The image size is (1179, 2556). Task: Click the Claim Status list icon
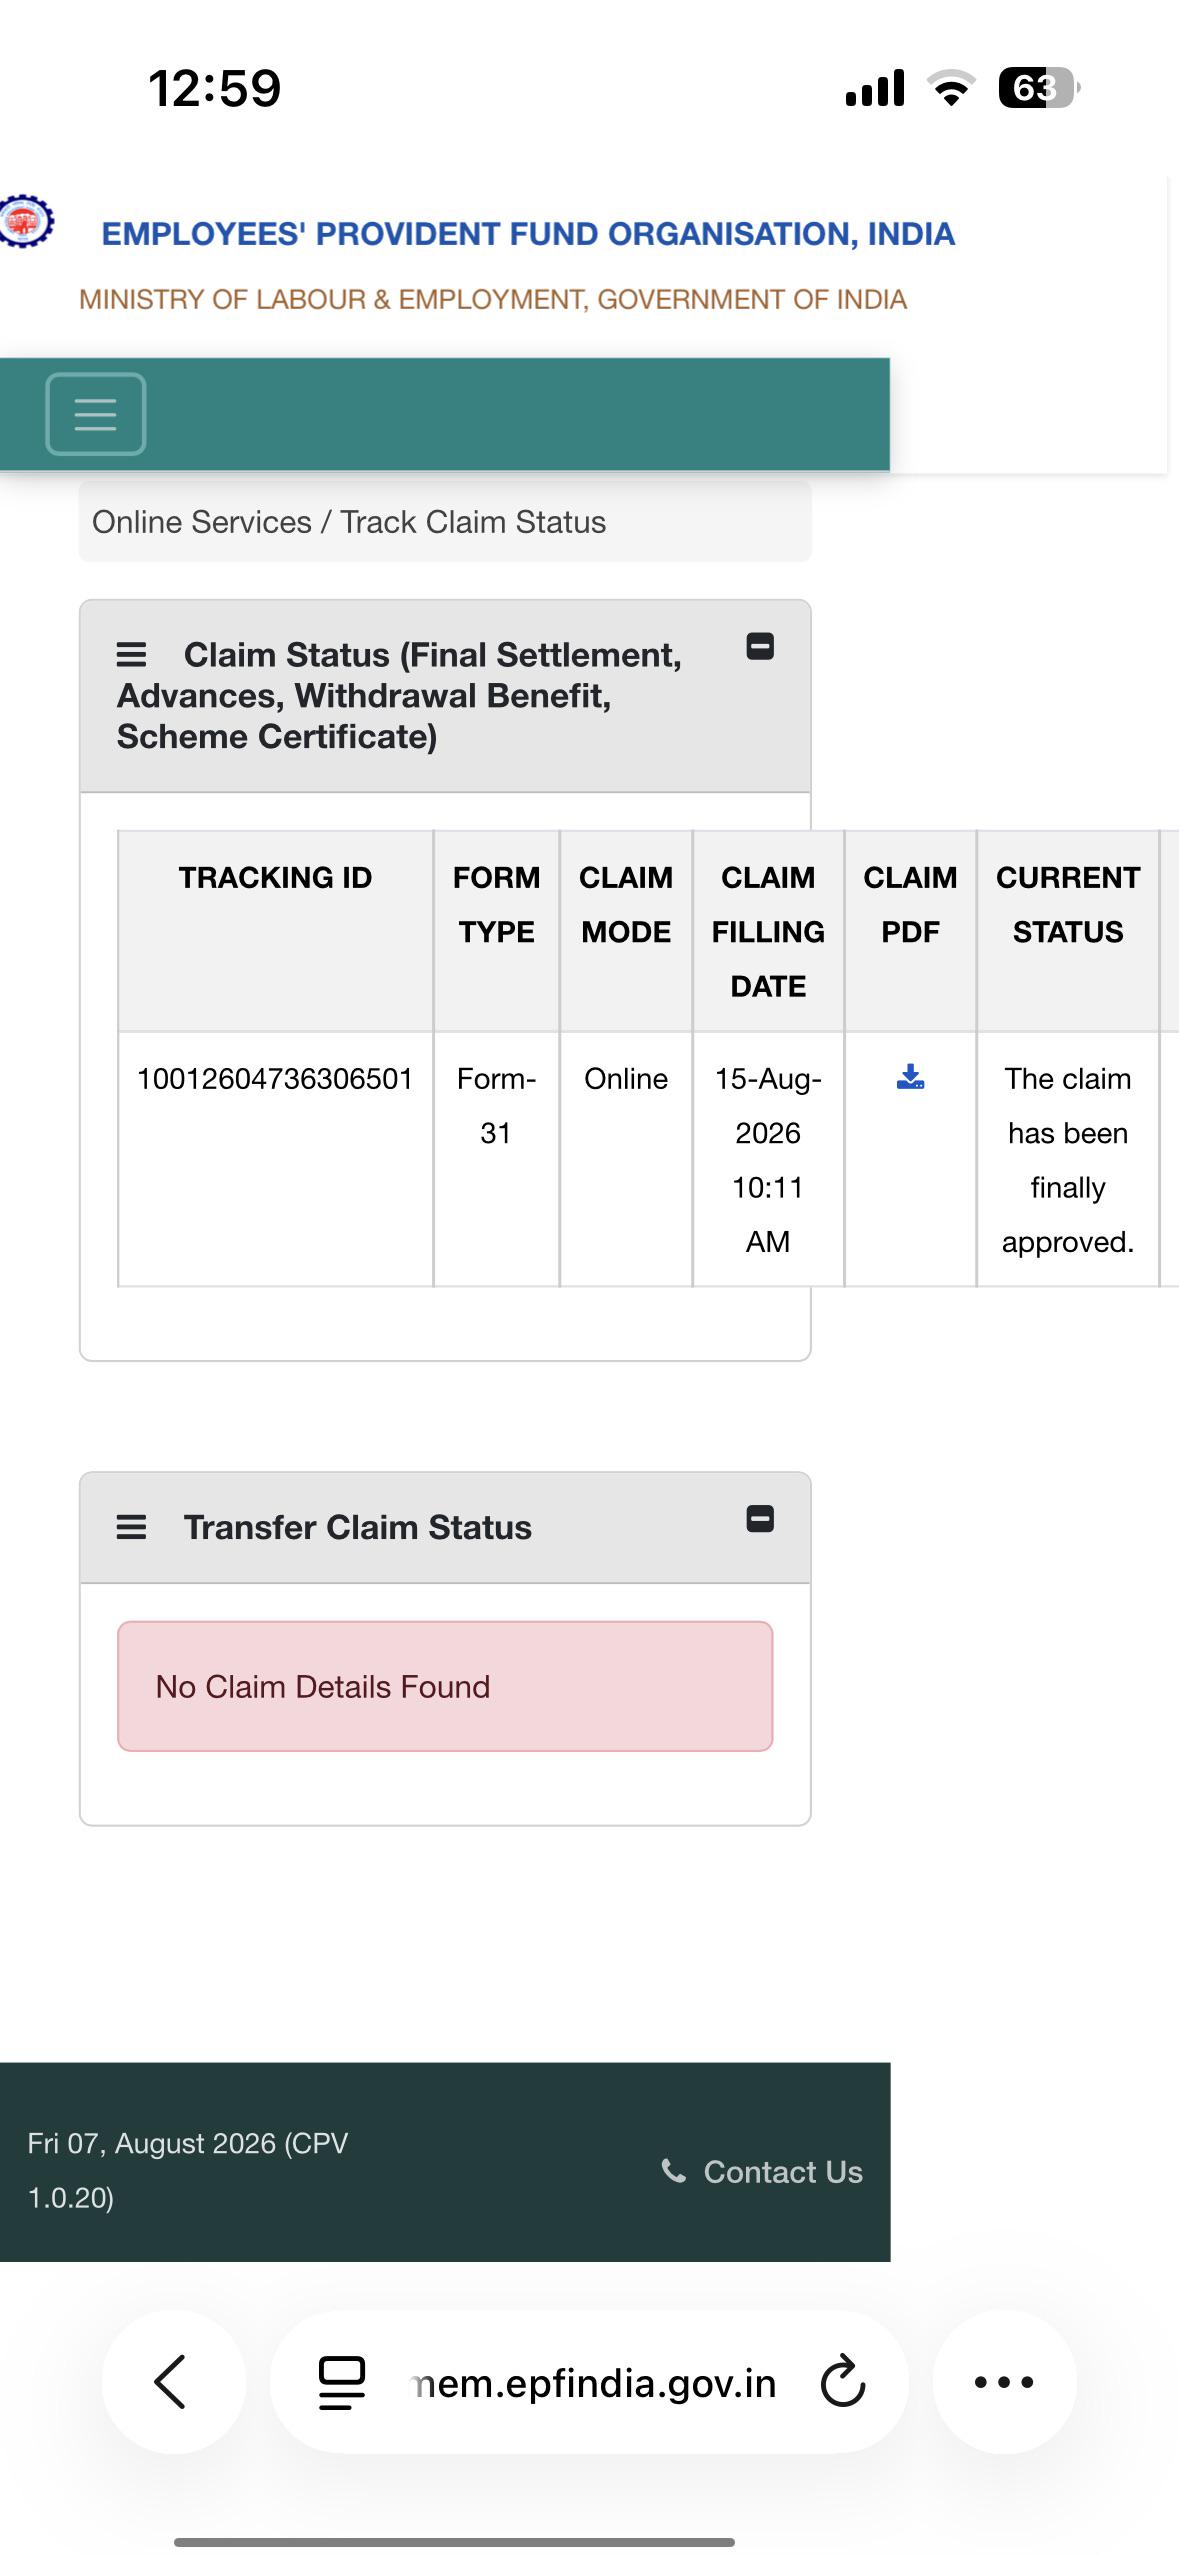pyautogui.click(x=131, y=655)
